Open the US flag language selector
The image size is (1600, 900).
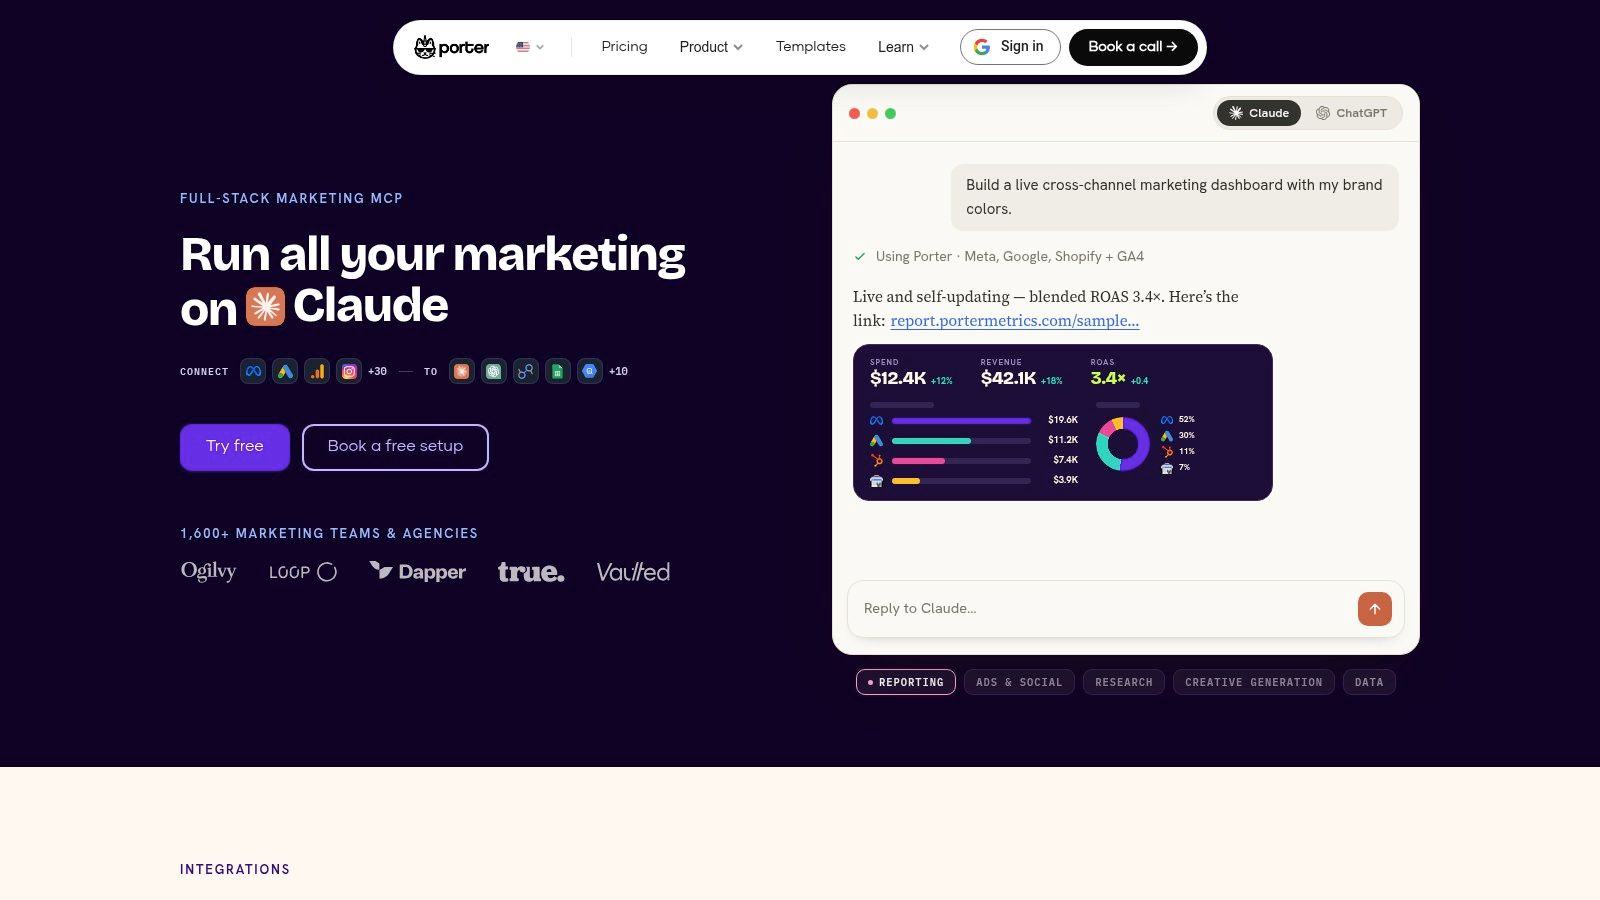[x=530, y=47]
